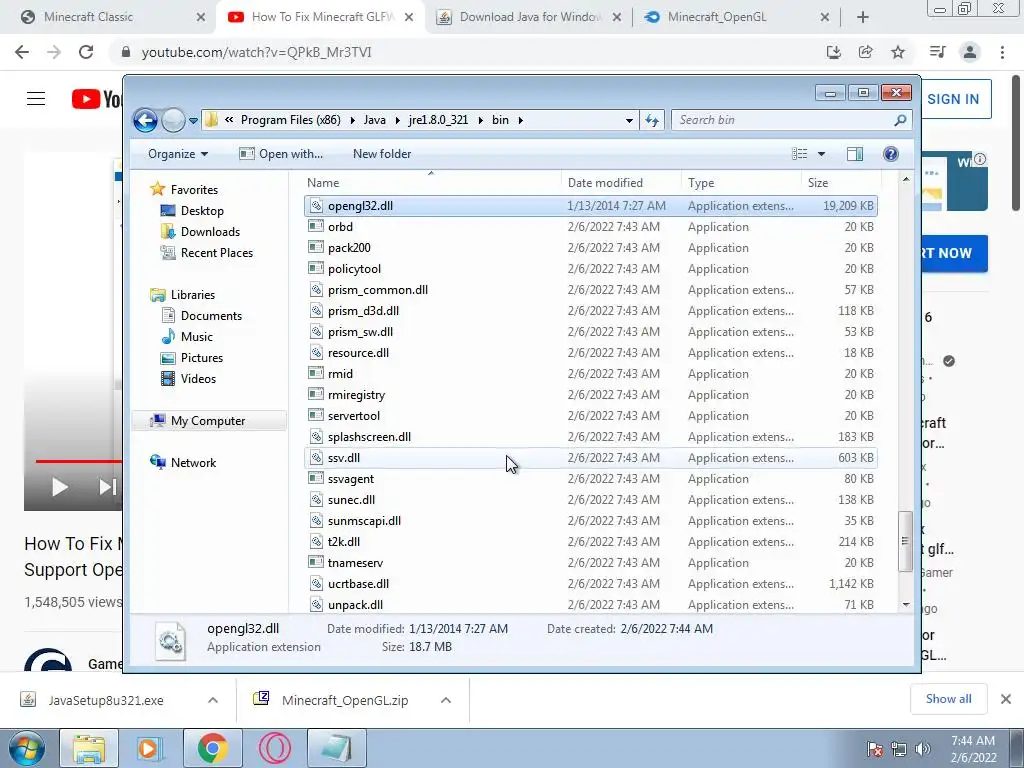Image resolution: width=1024 pixels, height=768 pixels.
Task: Open the recent pages dropdown arrow
Action: pyautogui.click(x=193, y=121)
